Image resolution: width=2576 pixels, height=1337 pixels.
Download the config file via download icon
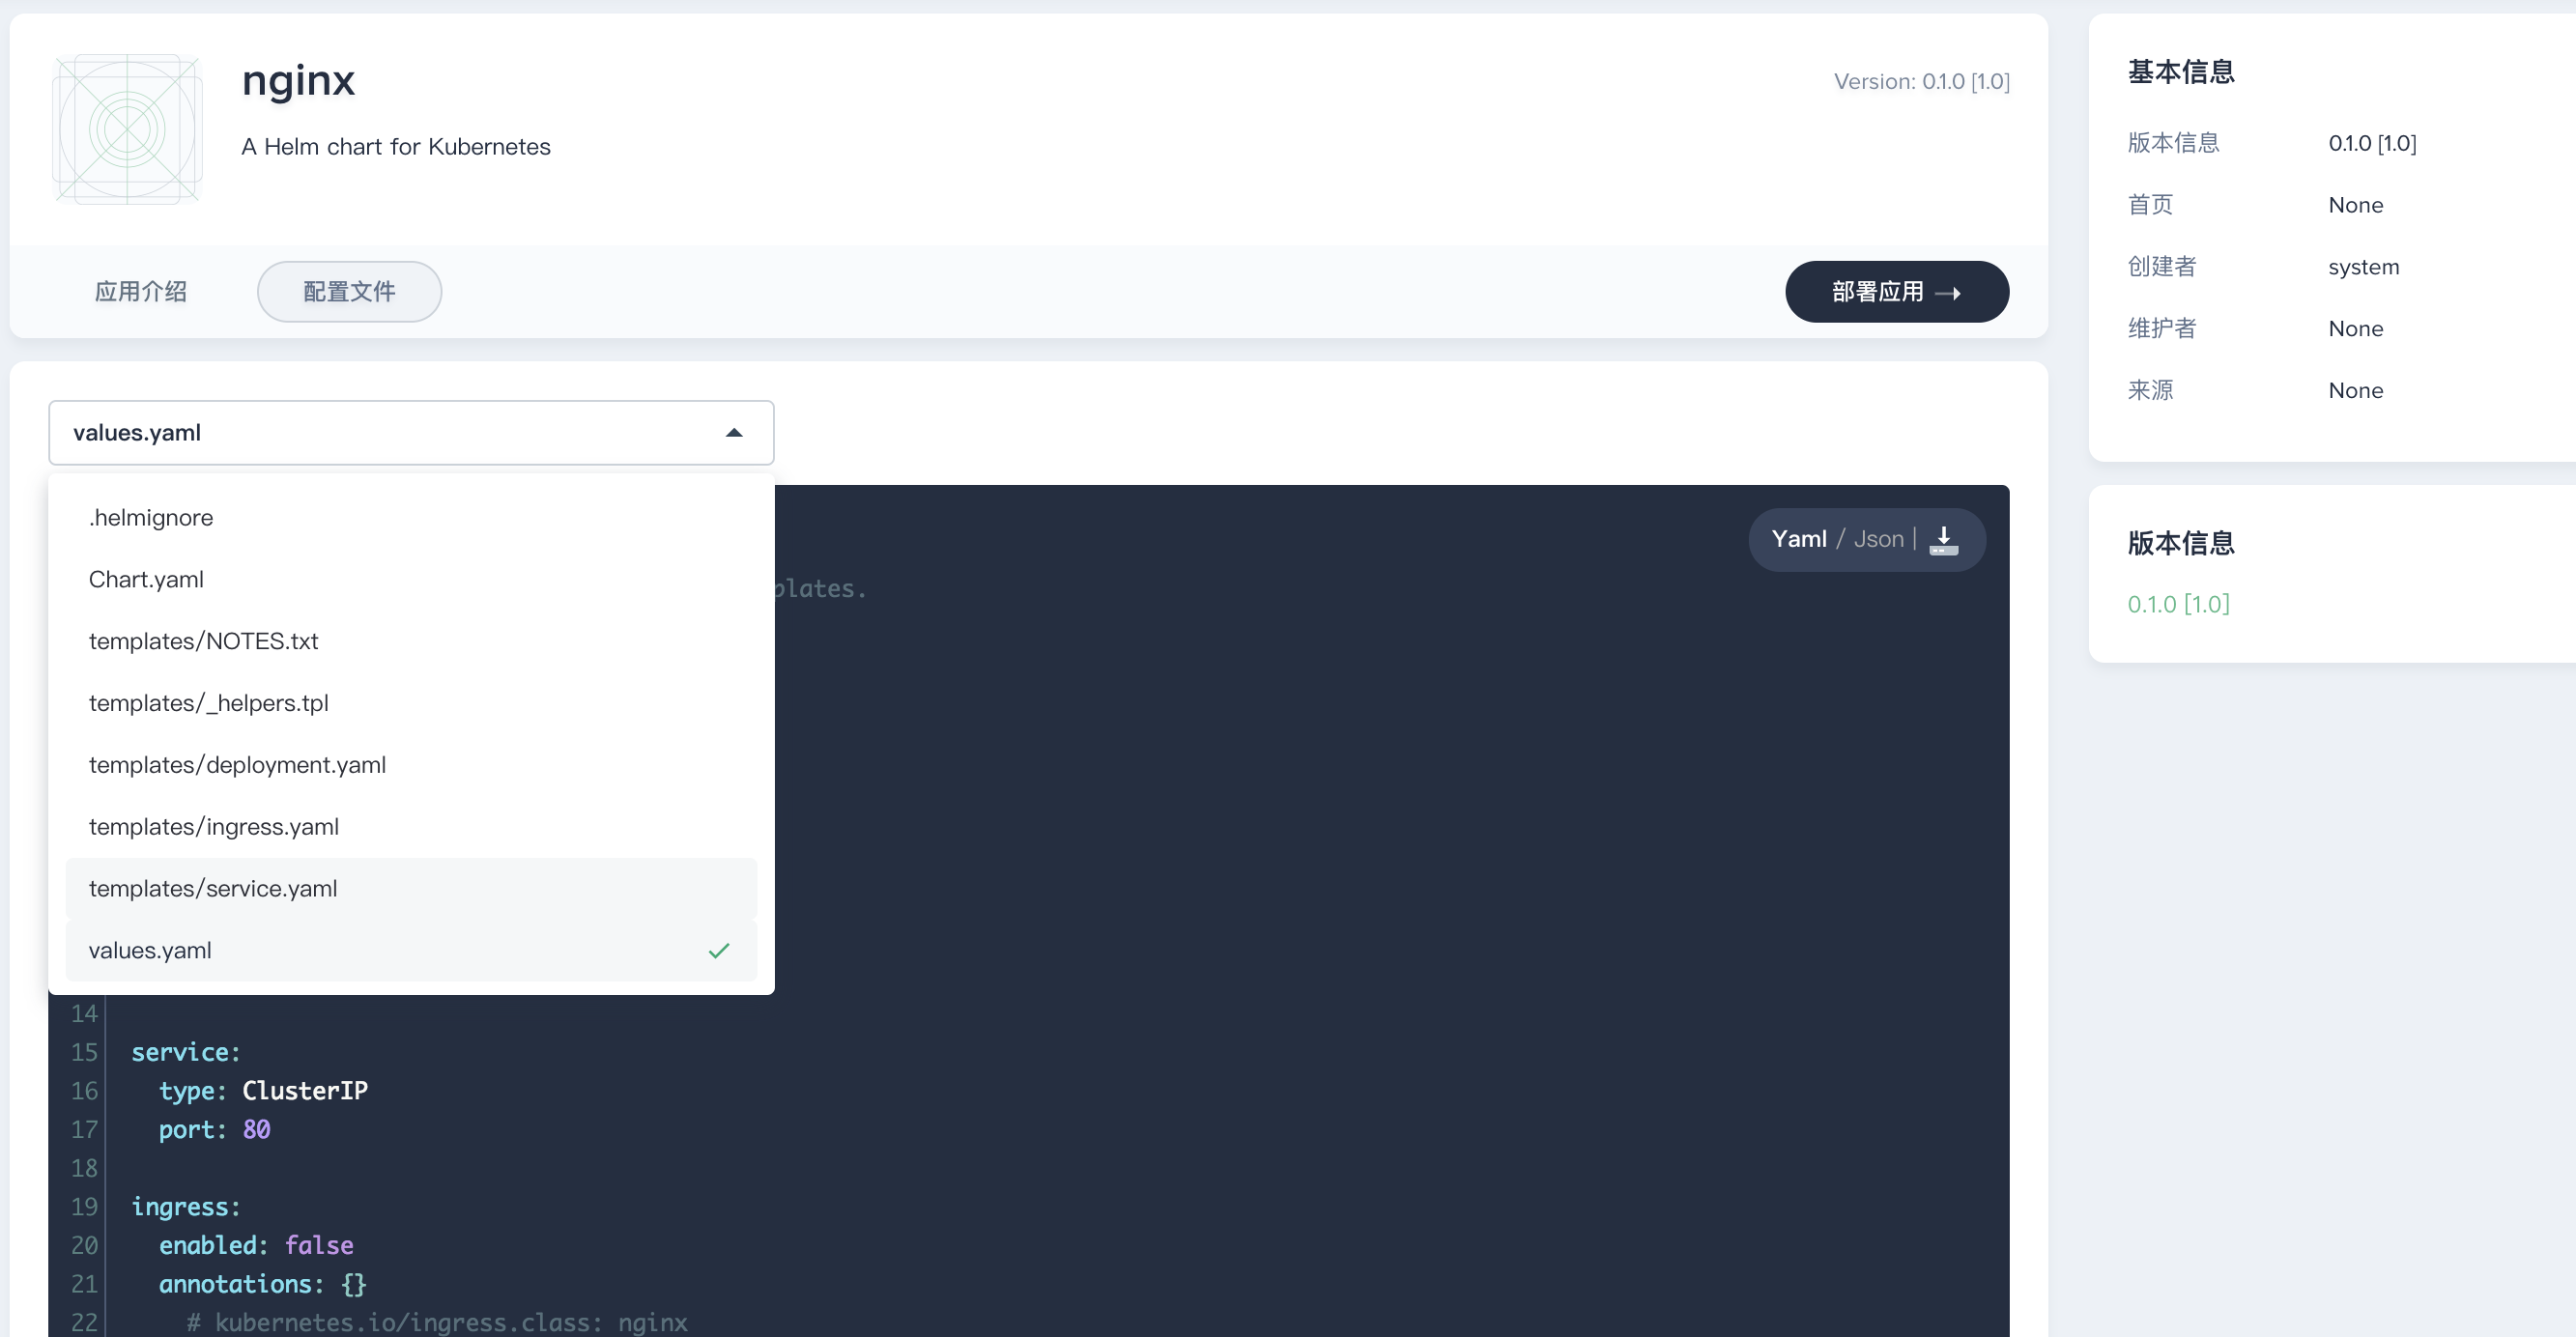tap(1942, 540)
